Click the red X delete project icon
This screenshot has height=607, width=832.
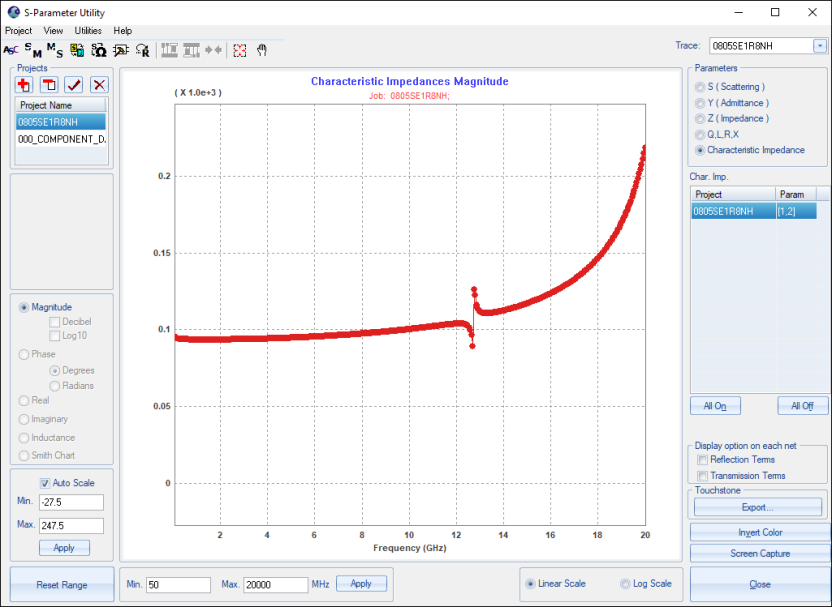pos(99,85)
